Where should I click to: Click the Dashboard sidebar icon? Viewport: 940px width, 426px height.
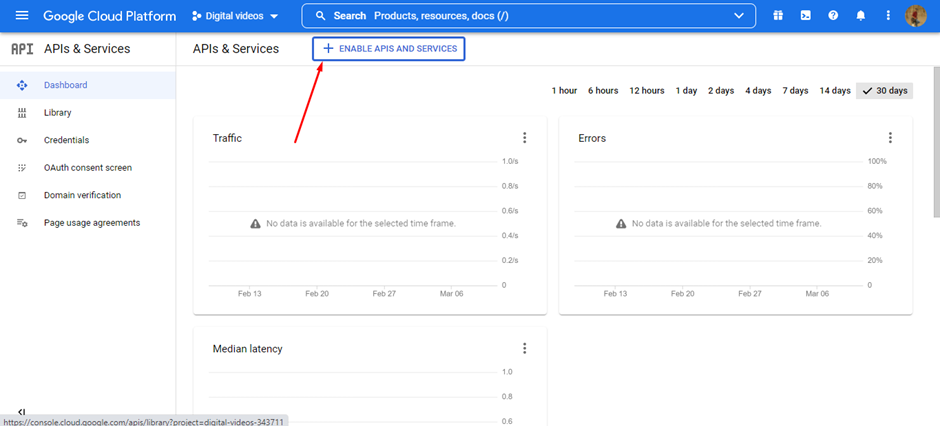click(22, 85)
